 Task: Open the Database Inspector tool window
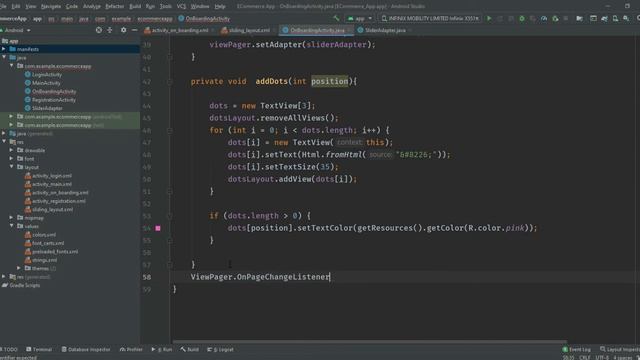pos(86,349)
